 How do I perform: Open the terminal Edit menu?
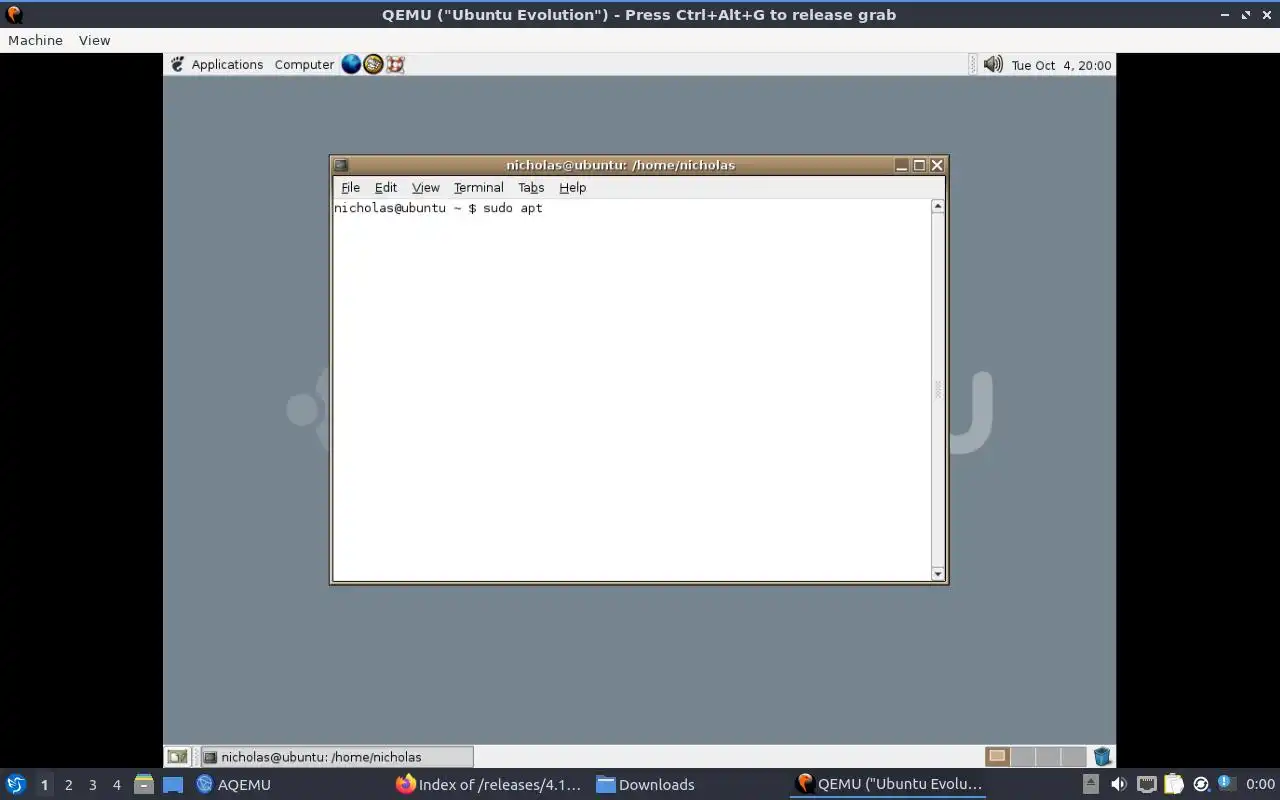pyautogui.click(x=386, y=187)
